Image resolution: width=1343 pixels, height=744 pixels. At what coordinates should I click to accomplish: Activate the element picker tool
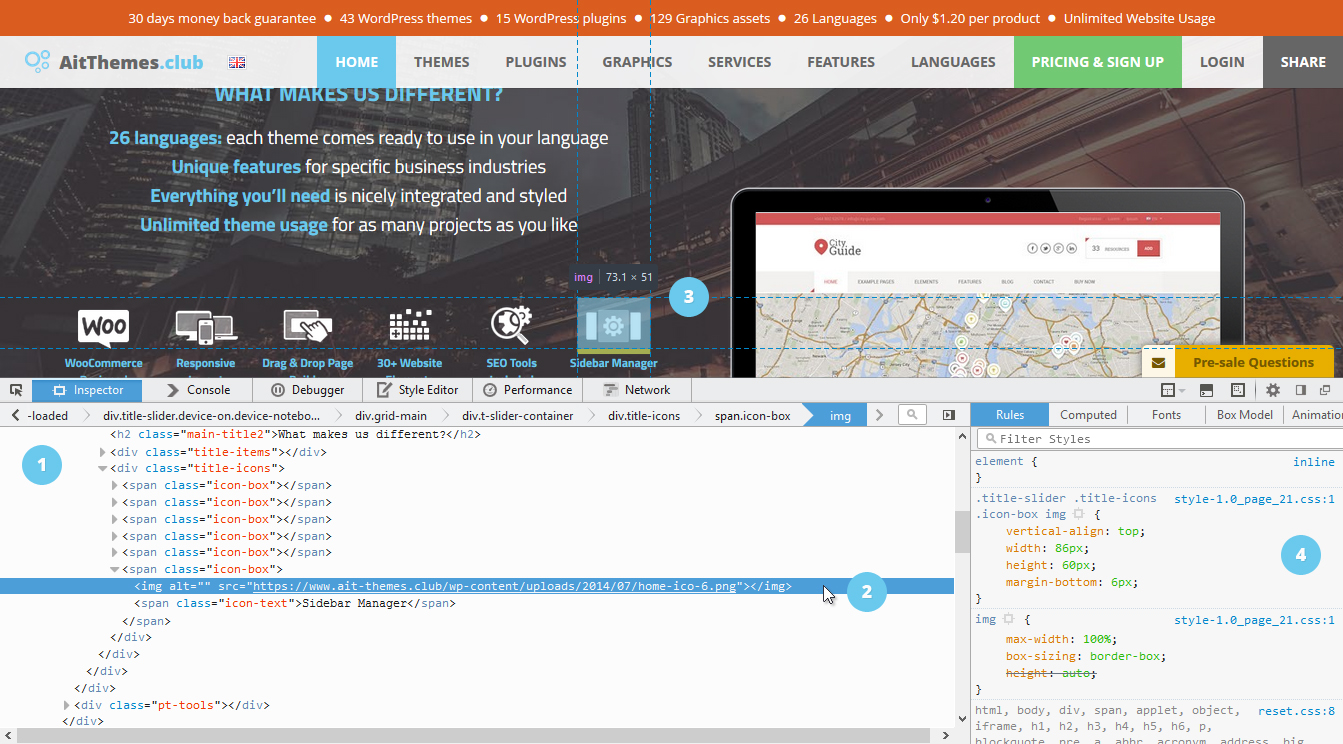(16, 390)
